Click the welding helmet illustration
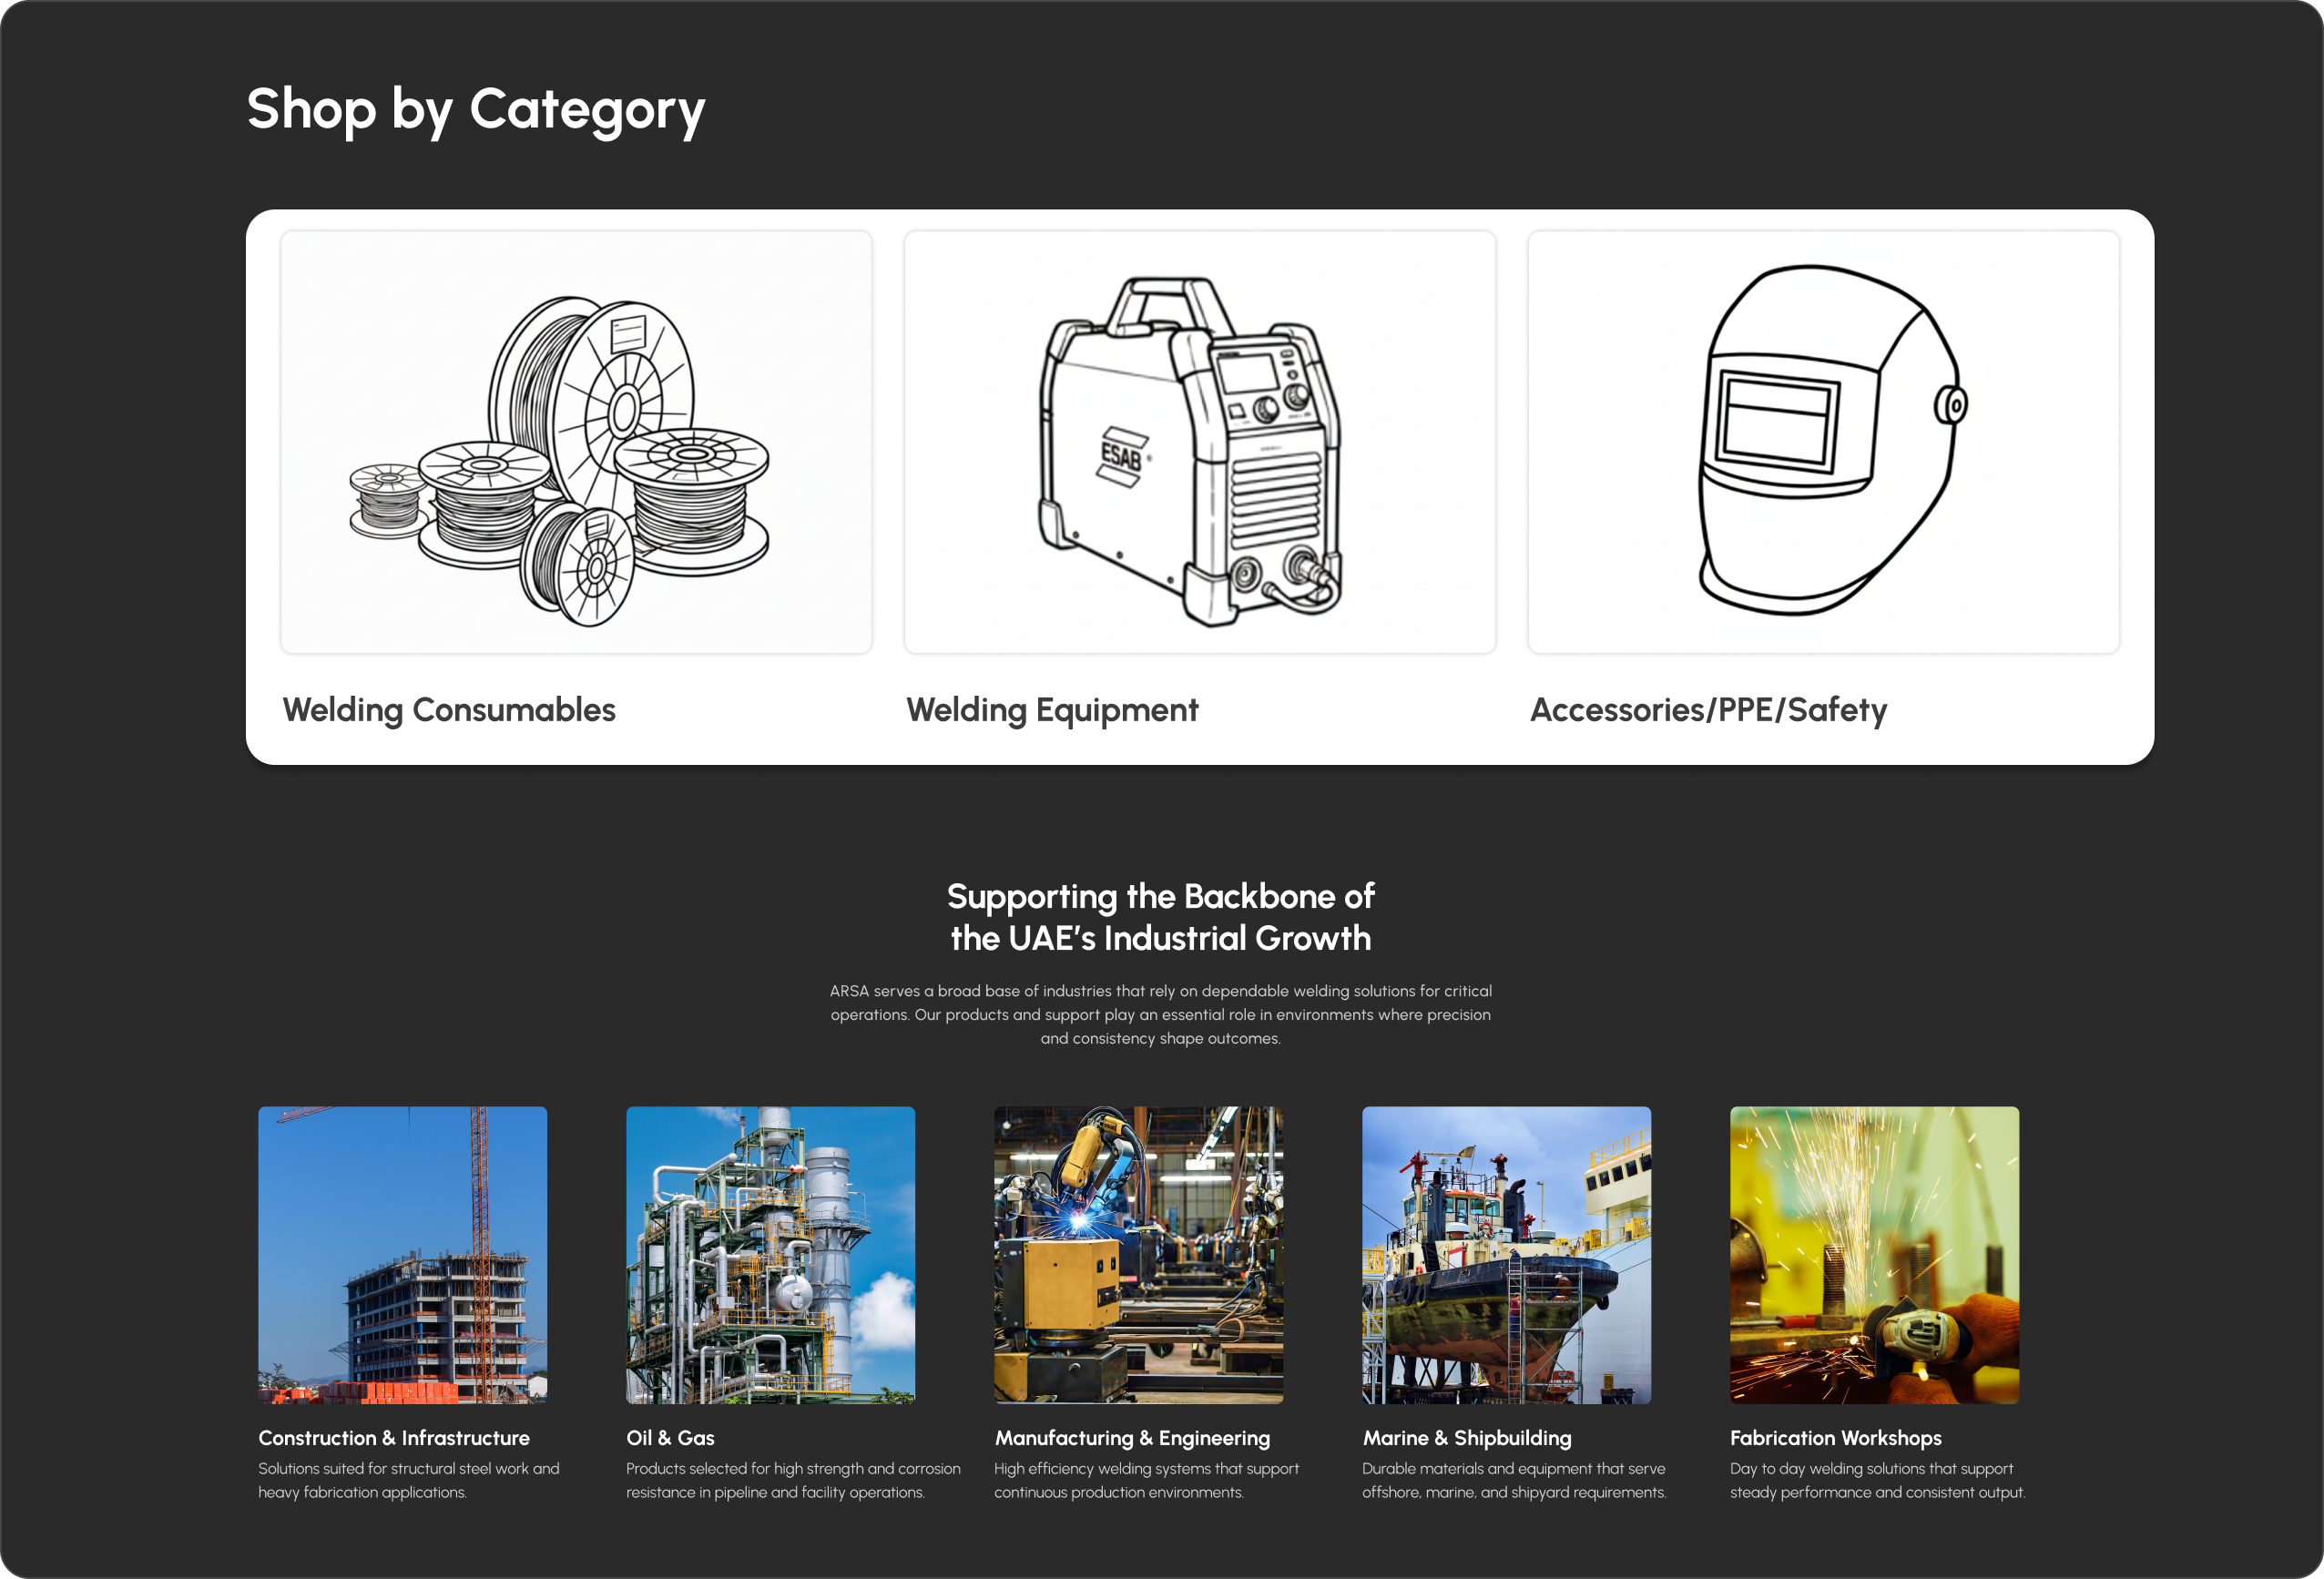Viewport: 2324px width, 1579px height. point(1823,442)
